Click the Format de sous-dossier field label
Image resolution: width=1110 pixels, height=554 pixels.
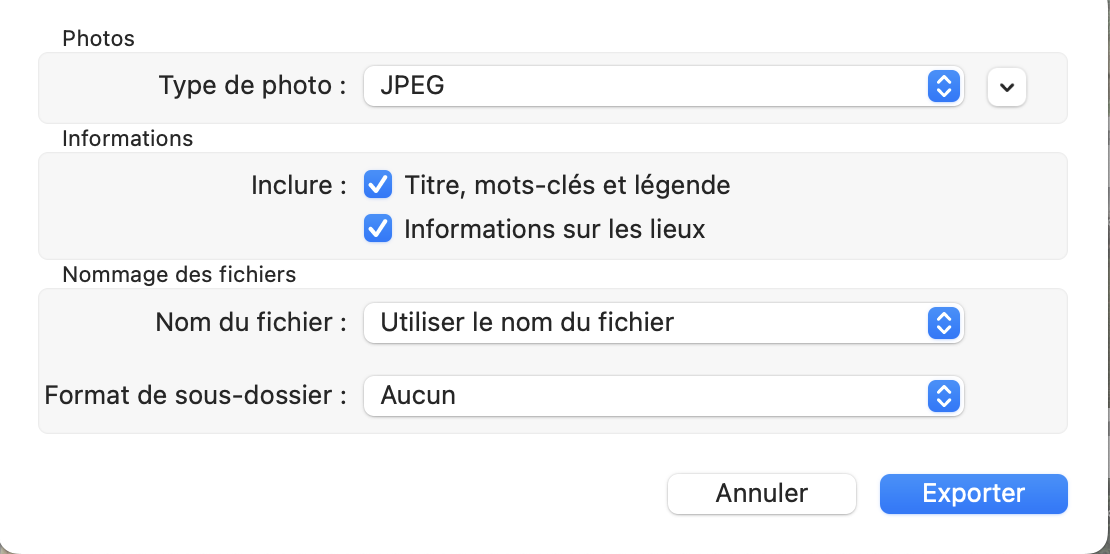click(x=196, y=395)
